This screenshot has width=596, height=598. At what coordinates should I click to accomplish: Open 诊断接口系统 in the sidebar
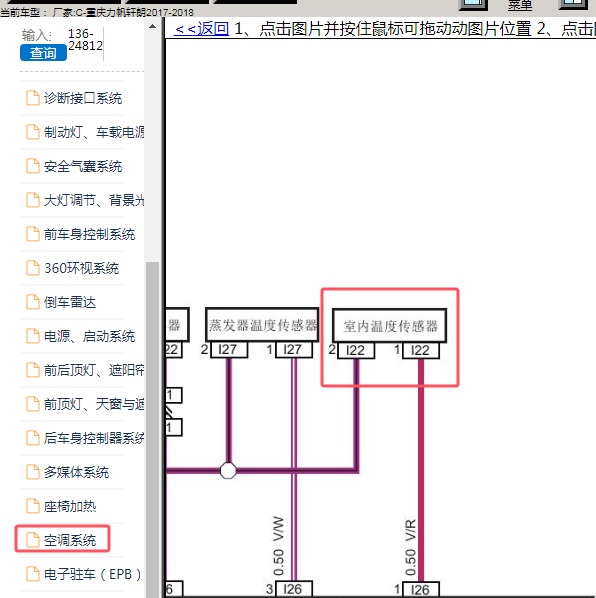coord(83,98)
